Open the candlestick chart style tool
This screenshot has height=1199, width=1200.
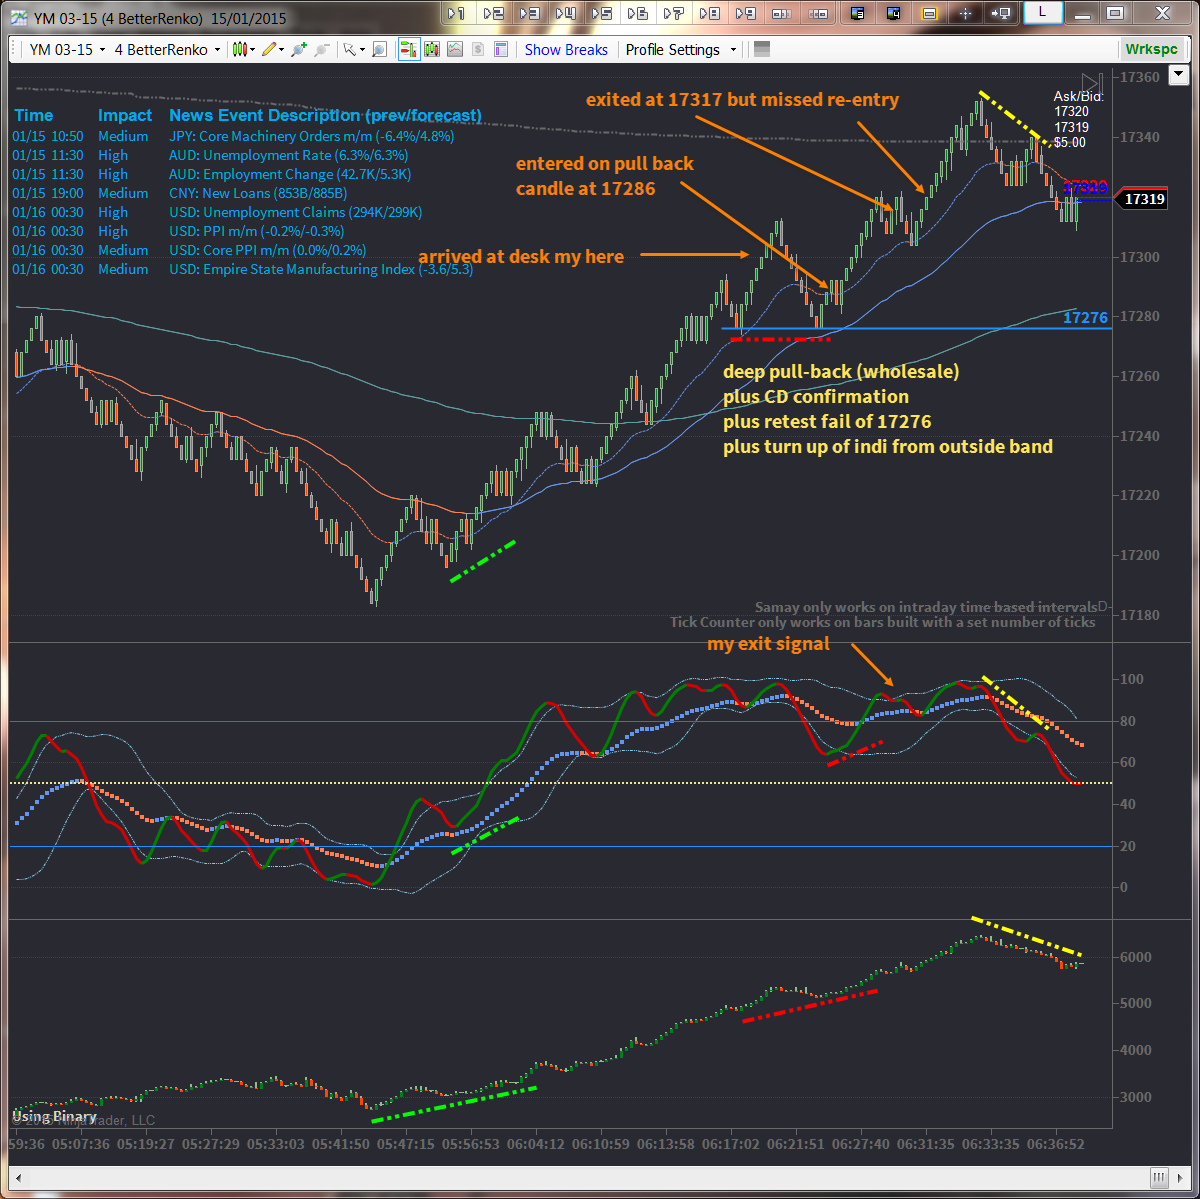pyautogui.click(x=238, y=49)
